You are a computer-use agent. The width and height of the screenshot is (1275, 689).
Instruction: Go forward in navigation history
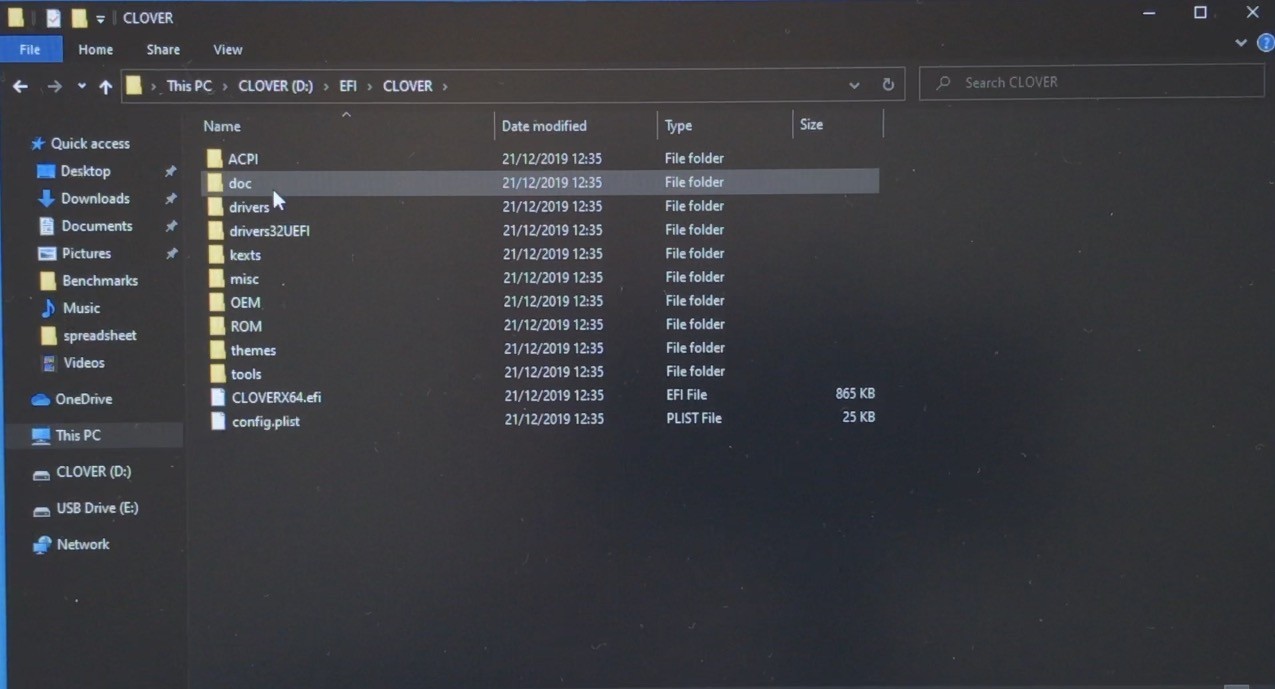[54, 87]
